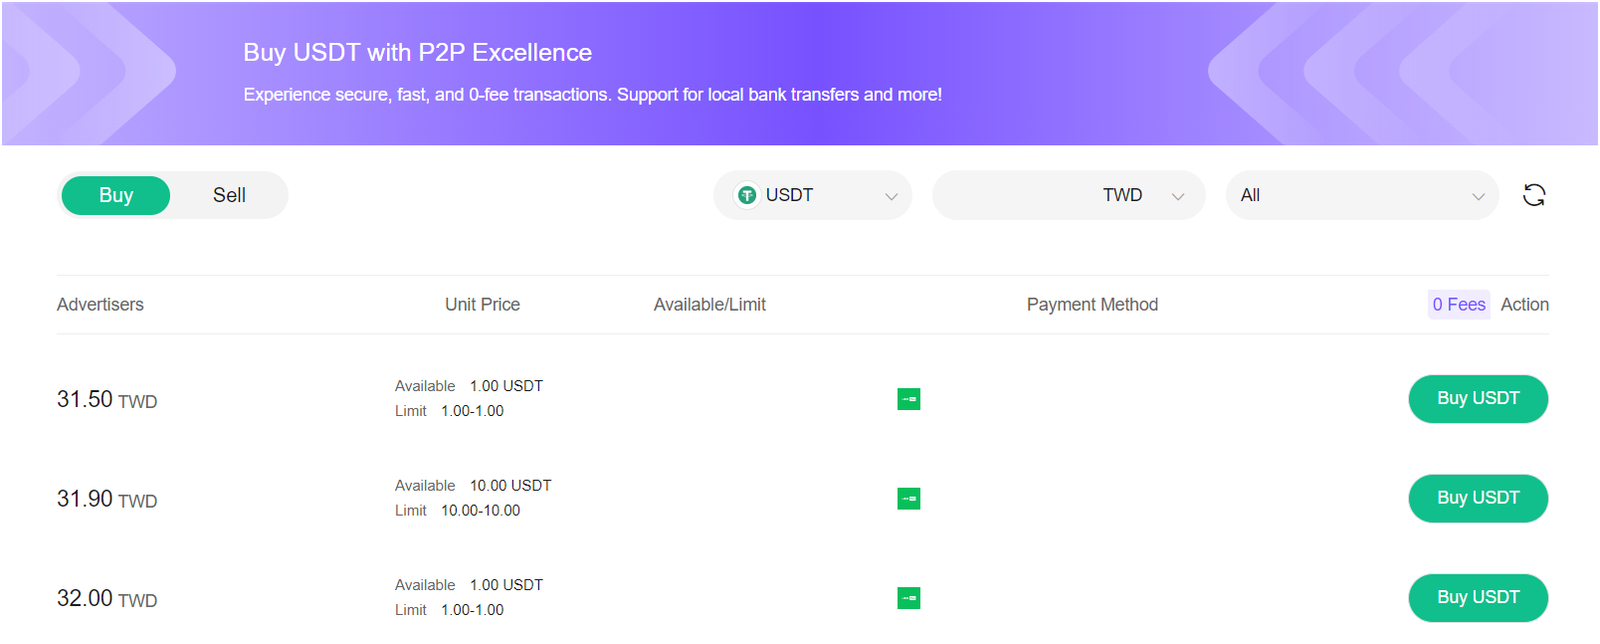
Task: Refresh the P2P offer listings
Action: (x=1533, y=195)
